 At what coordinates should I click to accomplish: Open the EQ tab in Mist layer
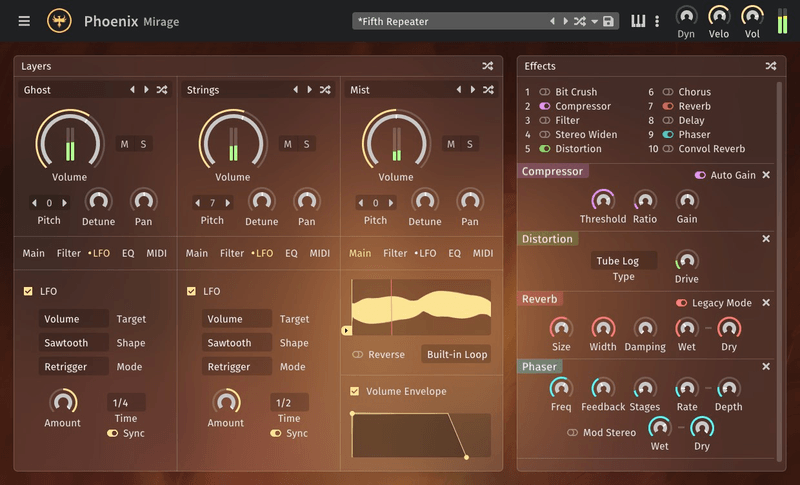point(454,254)
